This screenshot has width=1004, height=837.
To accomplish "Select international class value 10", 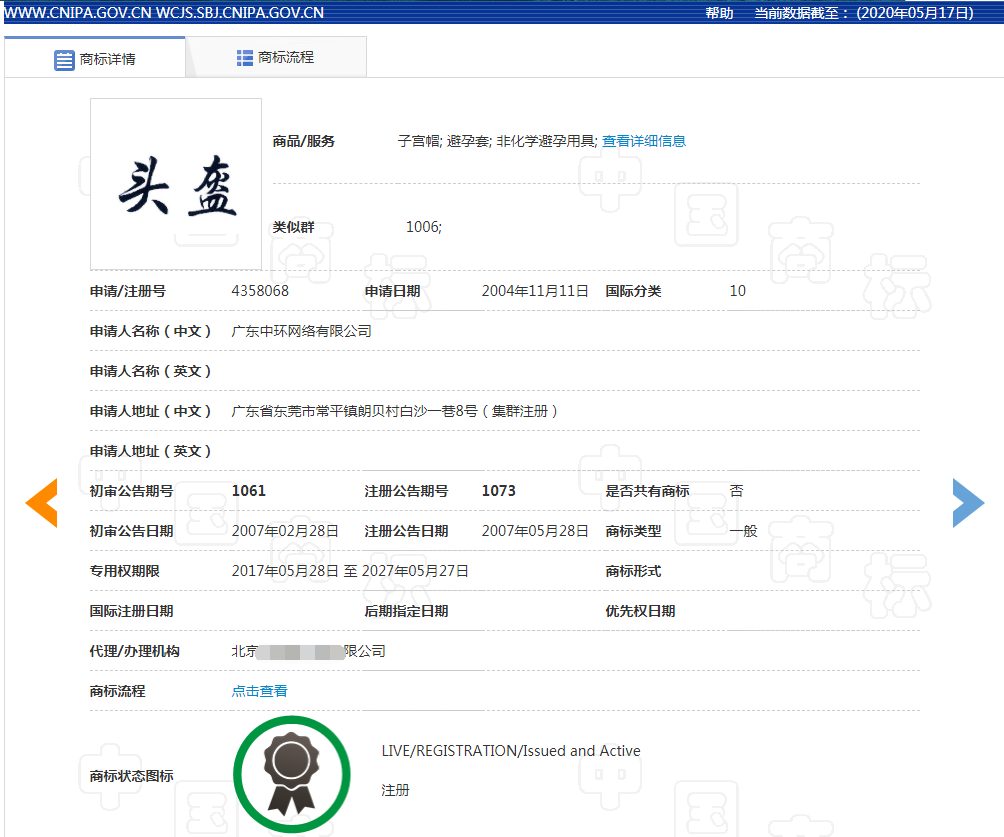I will 738,291.
